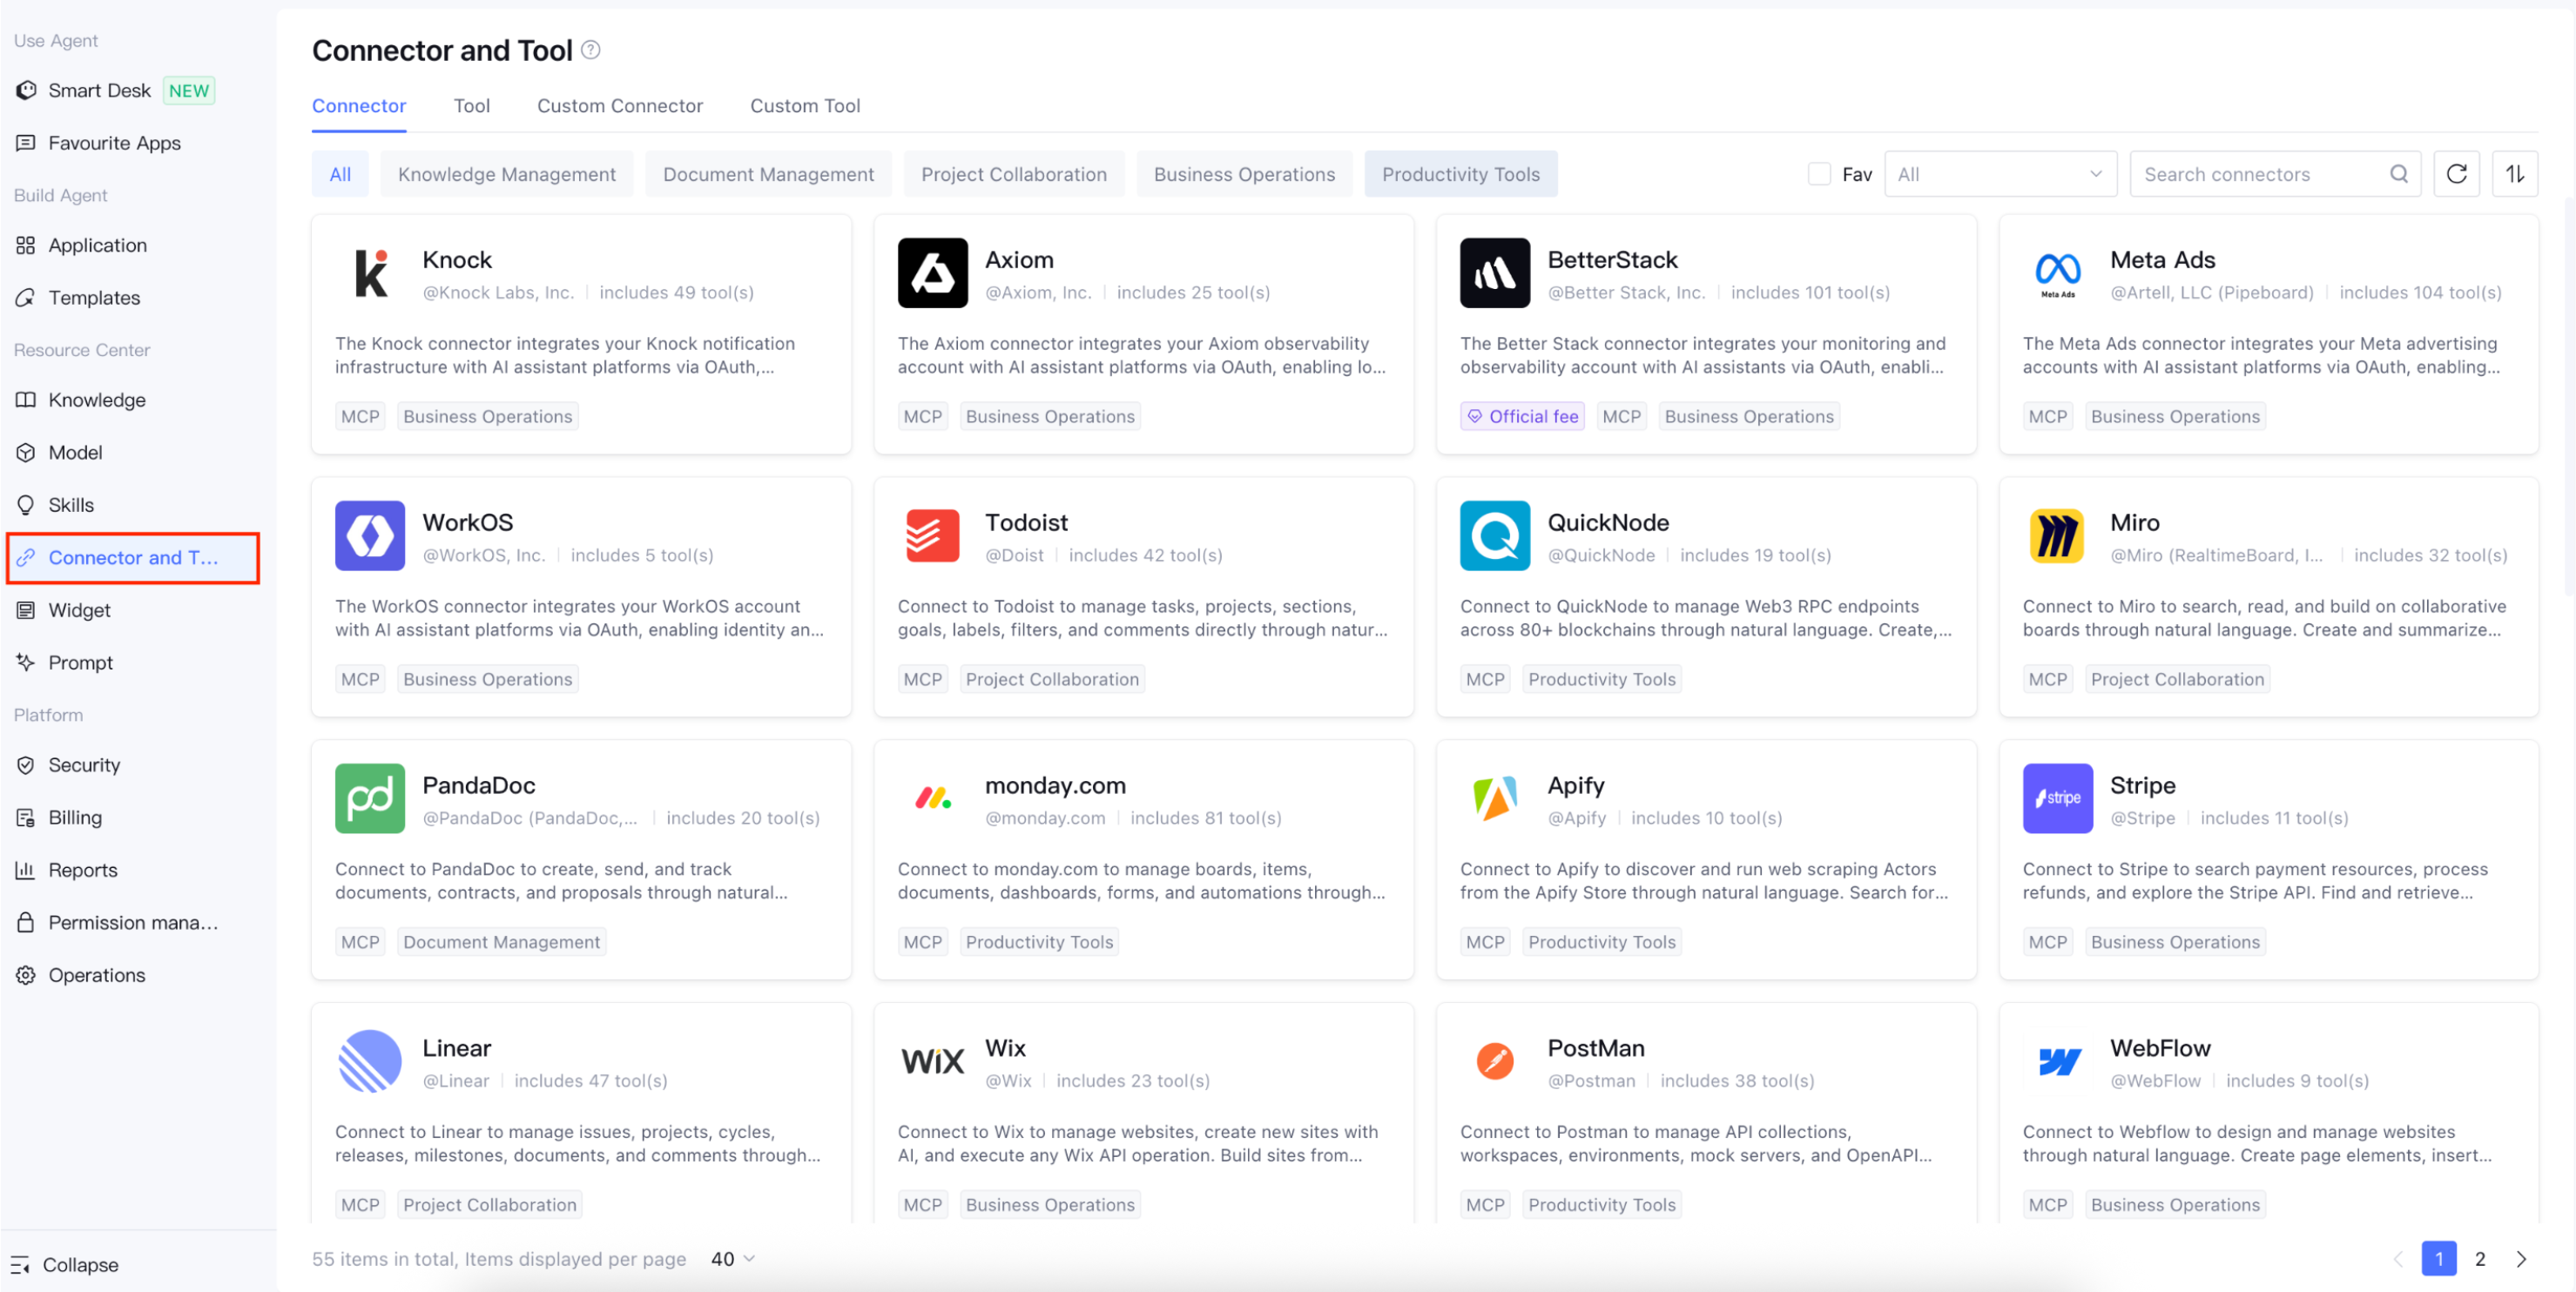The height and width of the screenshot is (1292, 2576).
Task: Select the Connector tab
Action: point(359,106)
